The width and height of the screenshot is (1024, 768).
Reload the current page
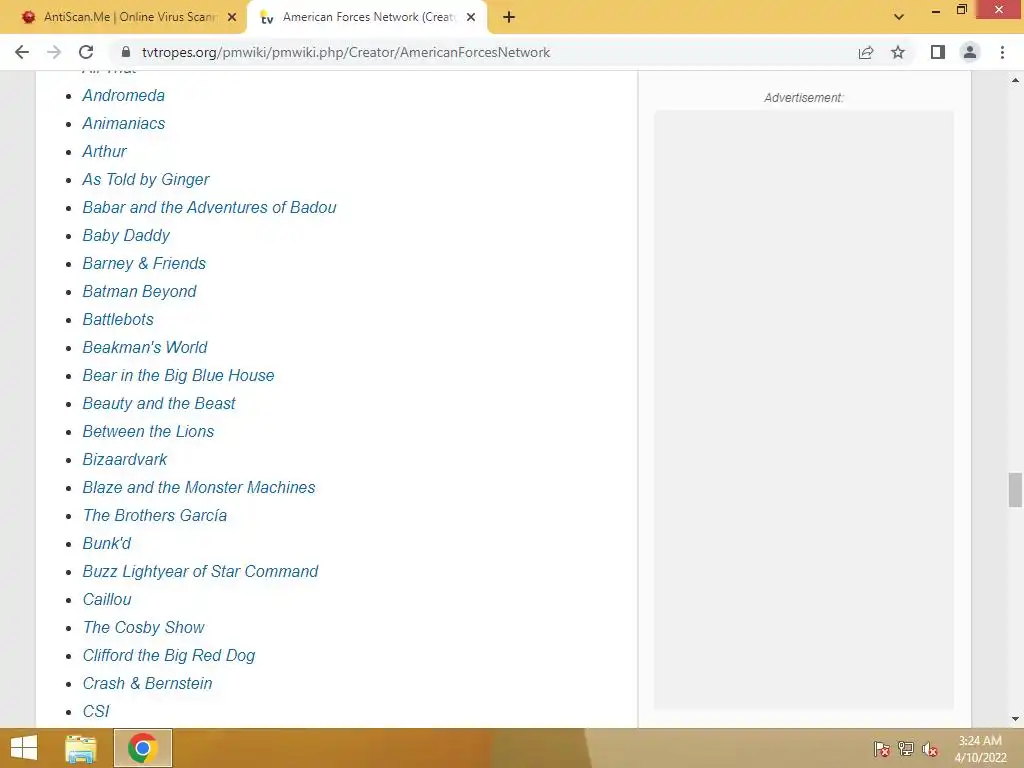[86, 52]
